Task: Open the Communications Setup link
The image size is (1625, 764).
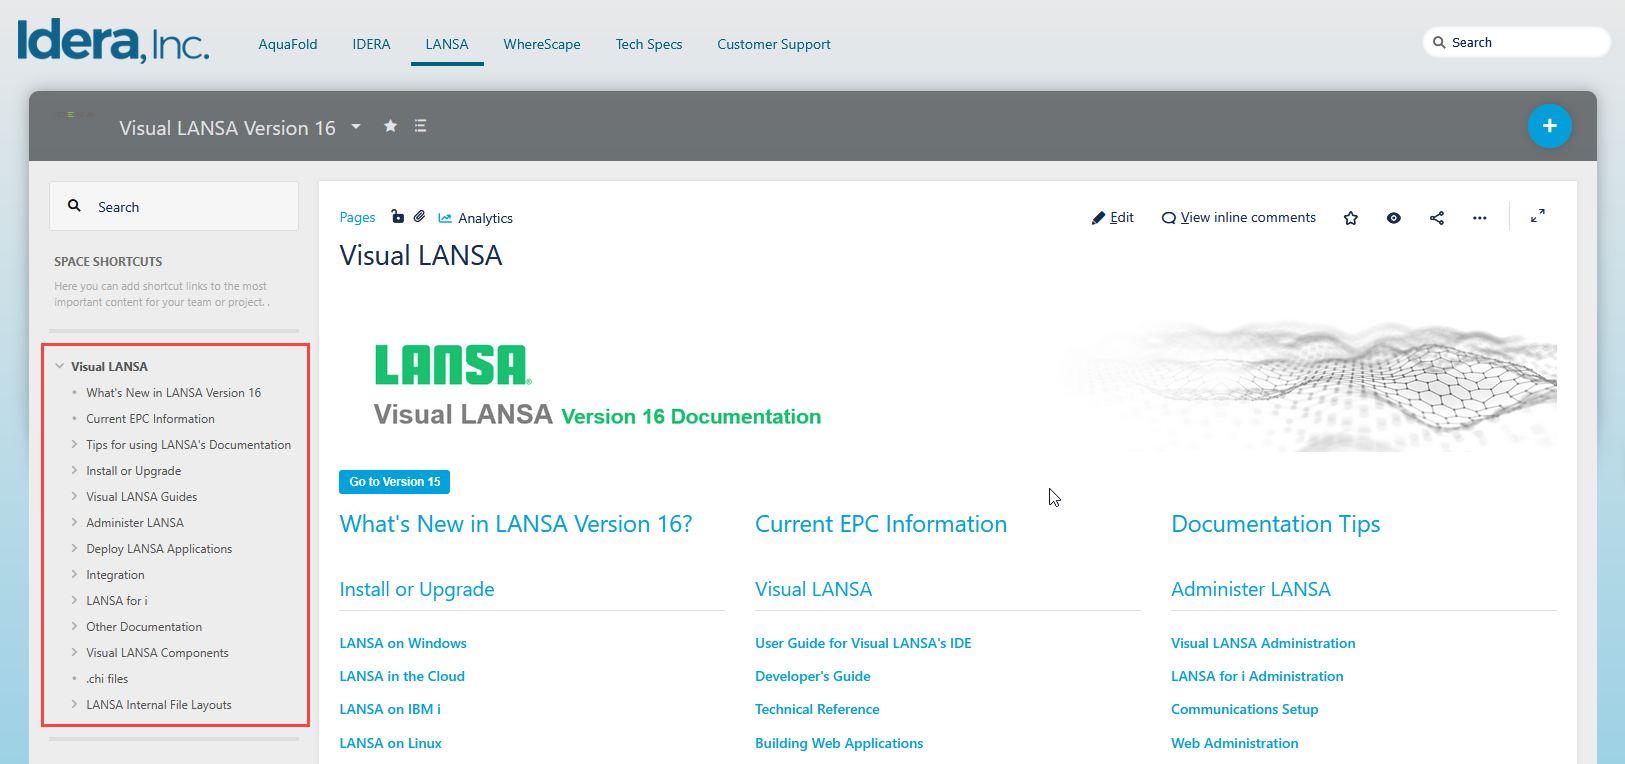Action: (1245, 709)
